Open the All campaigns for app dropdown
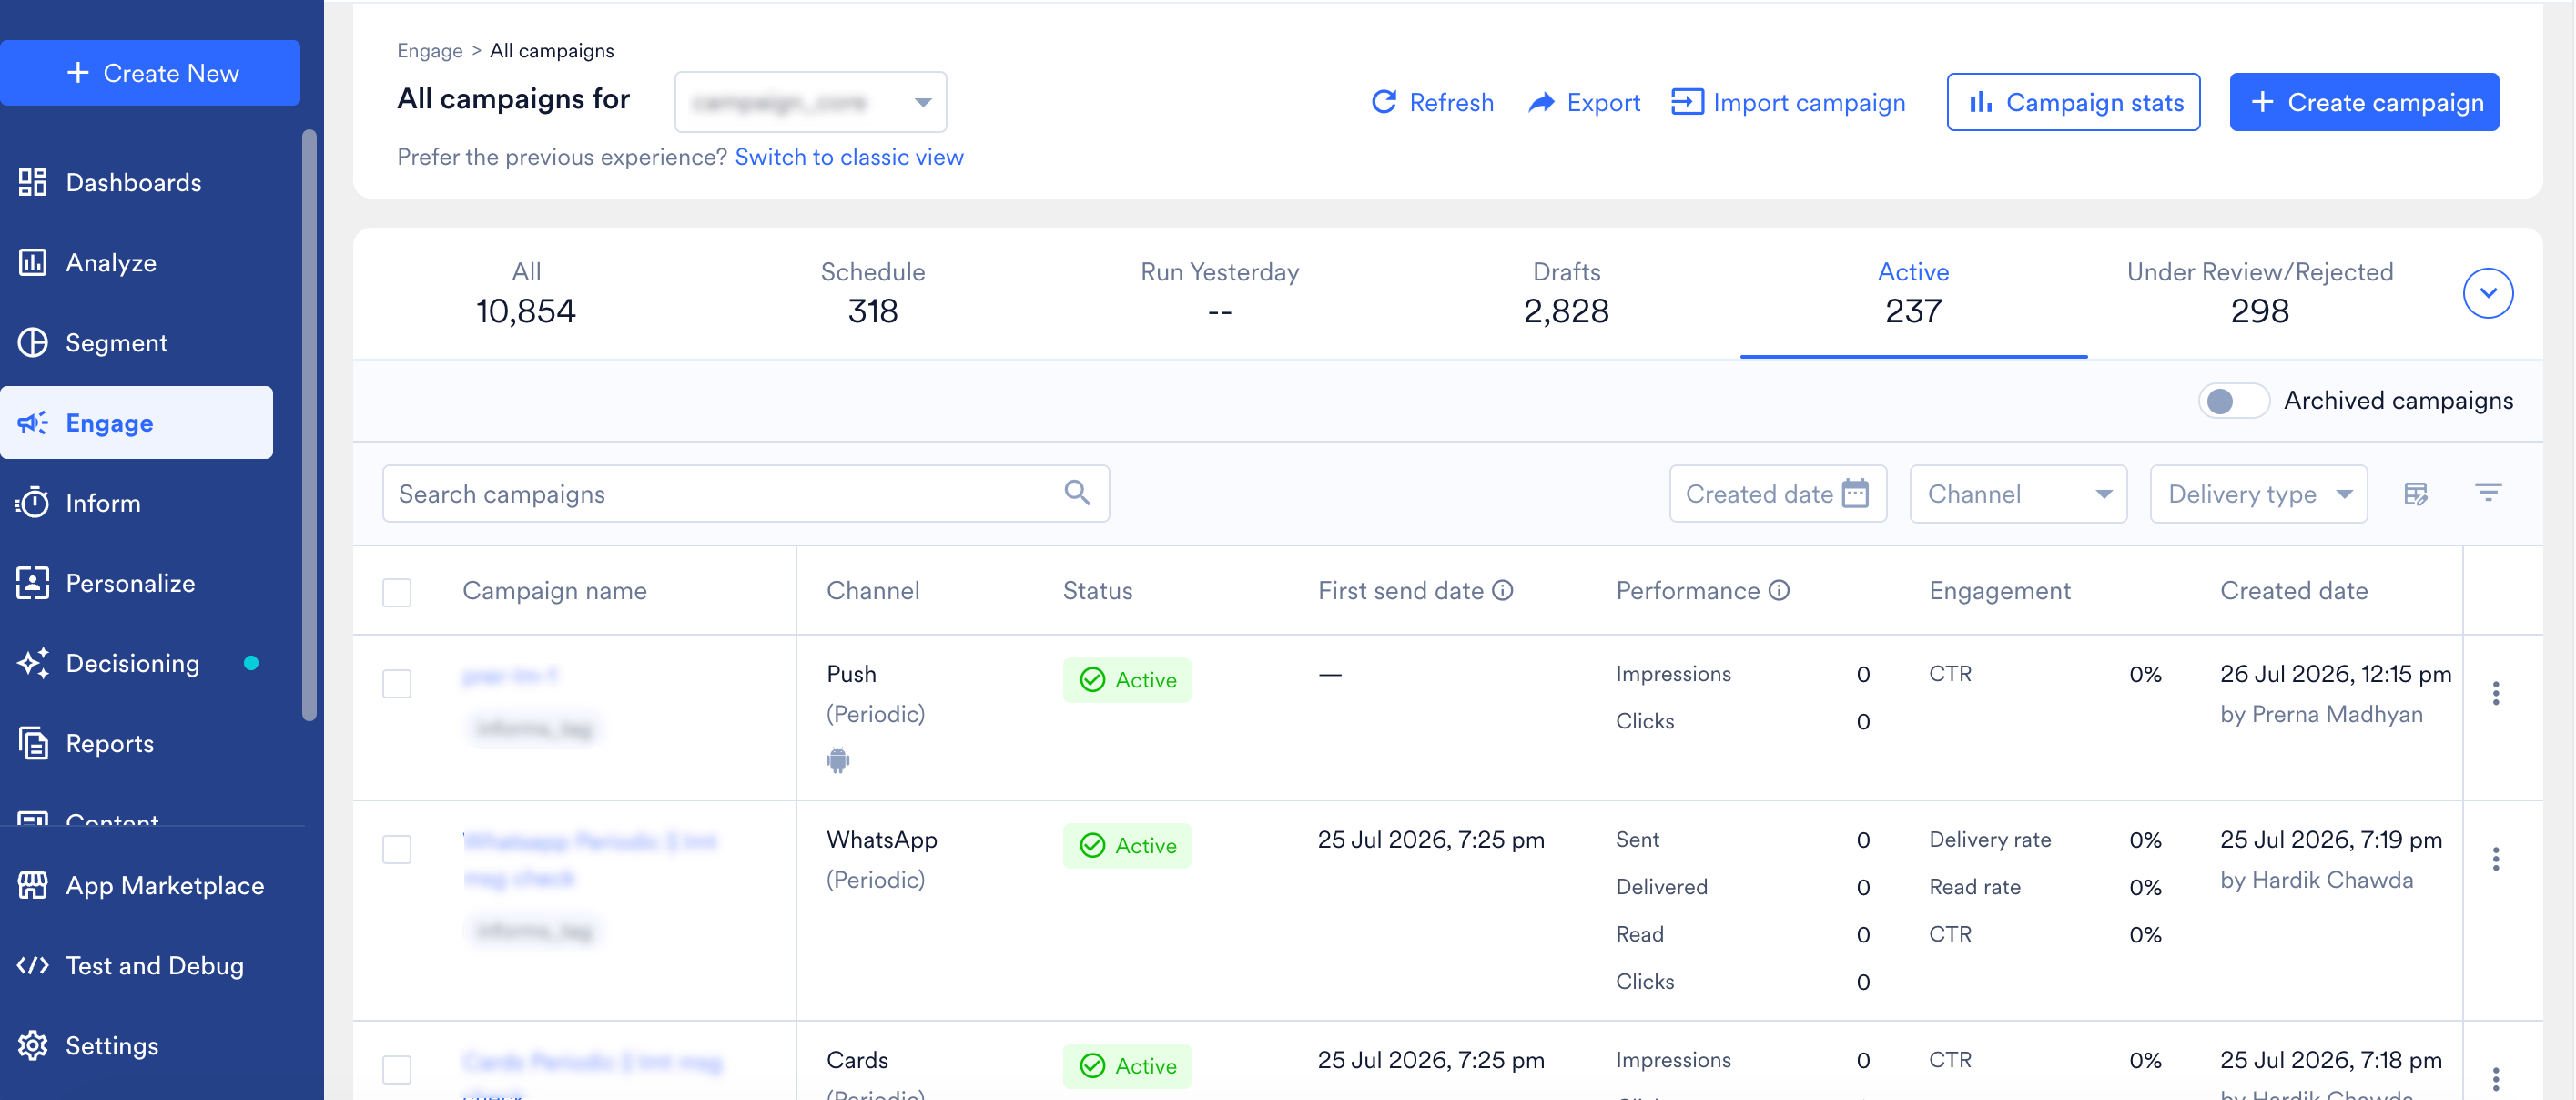 pos(811,102)
